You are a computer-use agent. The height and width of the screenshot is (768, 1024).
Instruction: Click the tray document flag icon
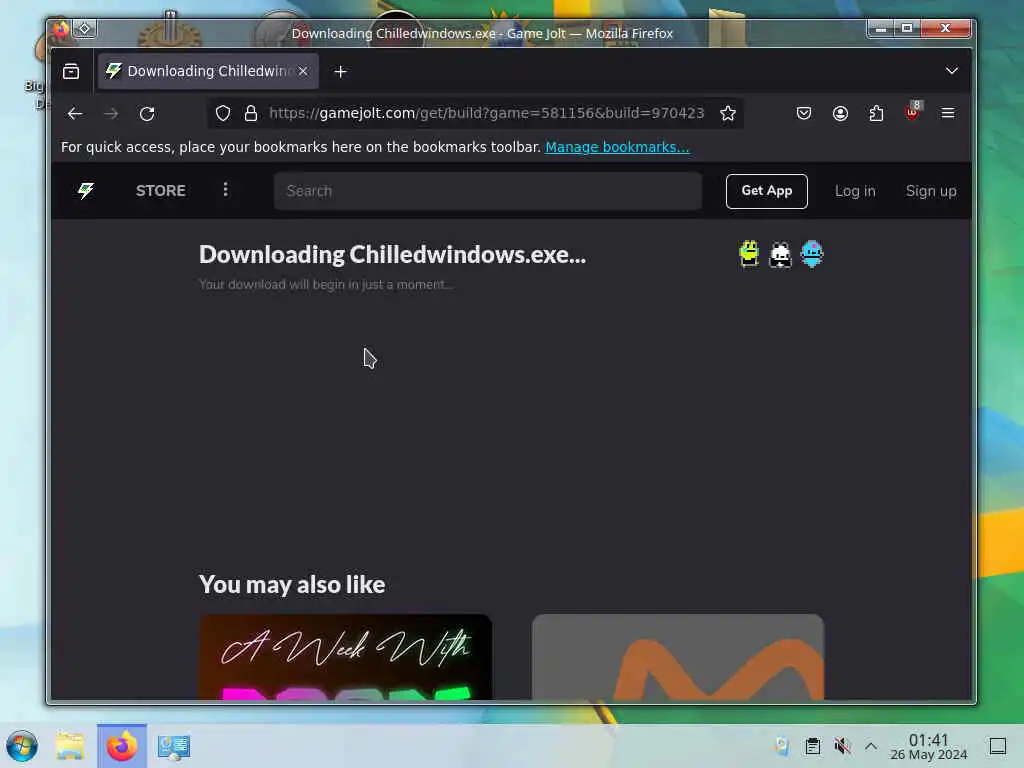782,746
